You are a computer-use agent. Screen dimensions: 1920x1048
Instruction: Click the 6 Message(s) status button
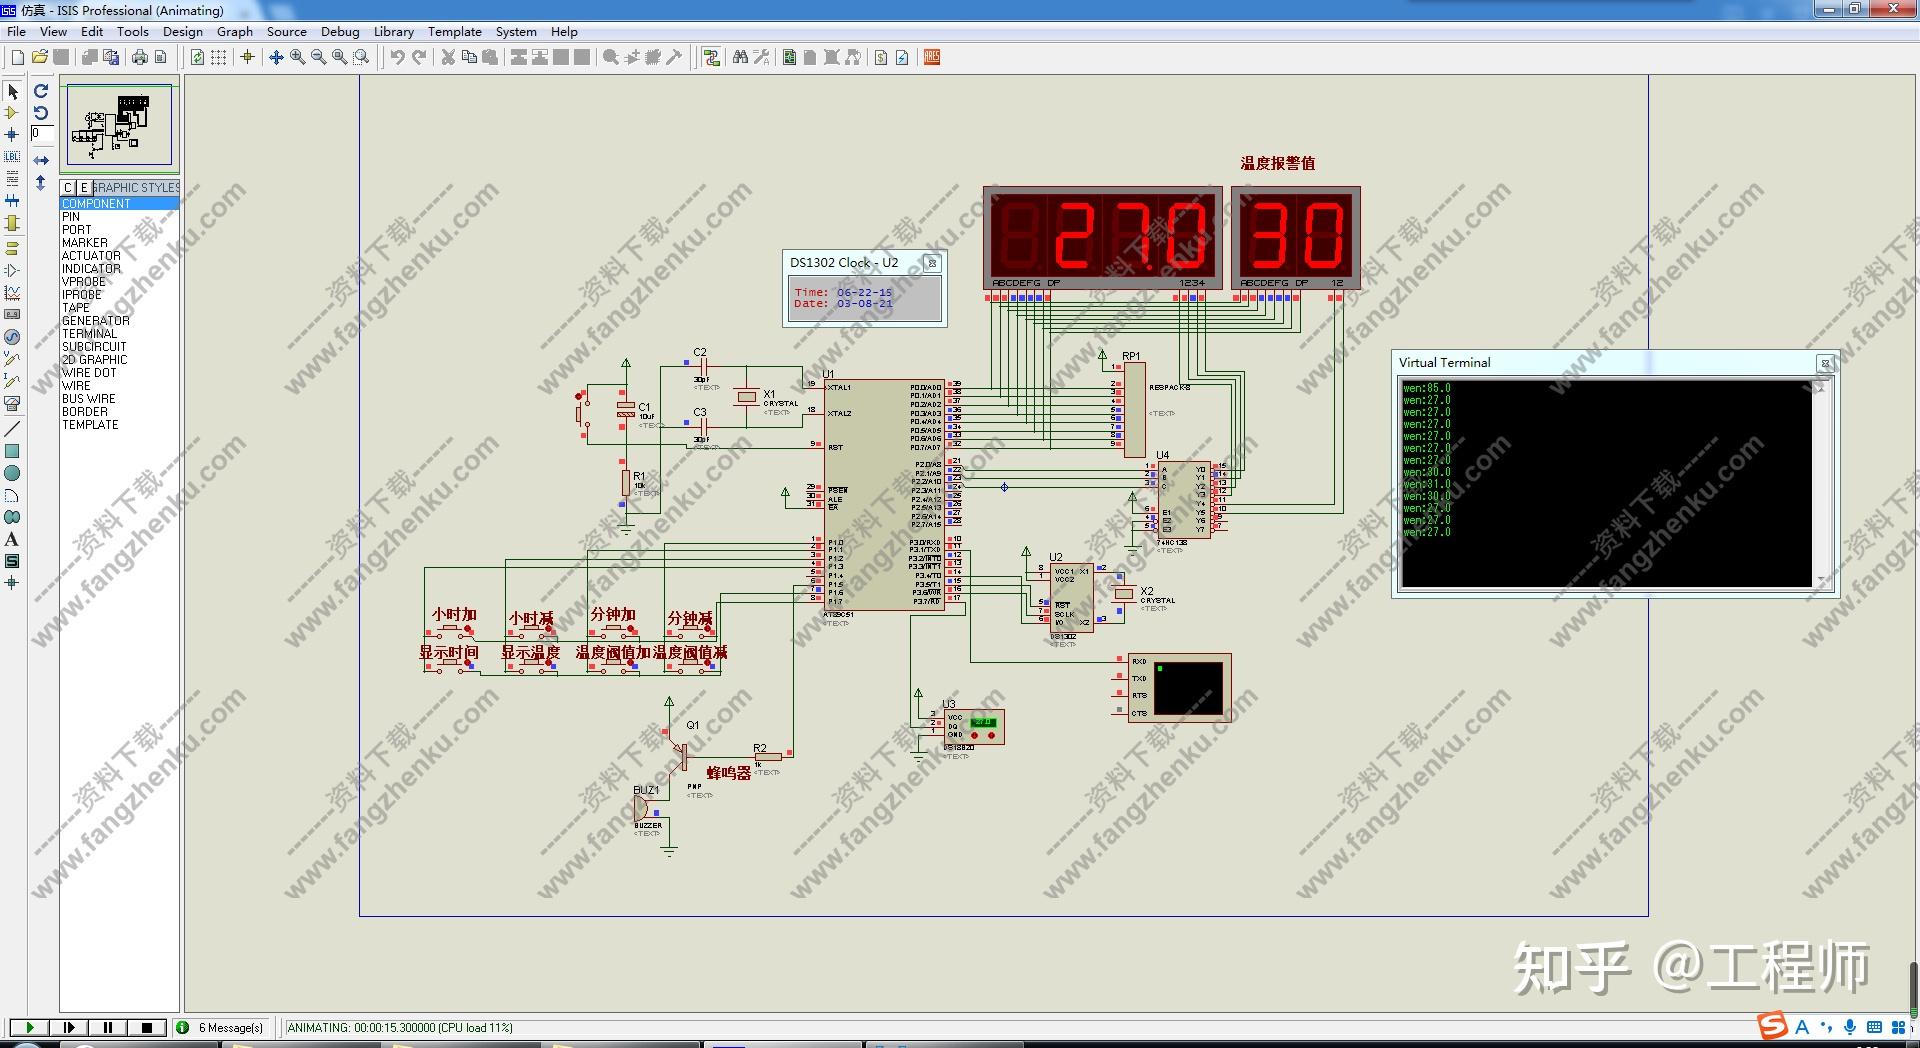point(222,1027)
